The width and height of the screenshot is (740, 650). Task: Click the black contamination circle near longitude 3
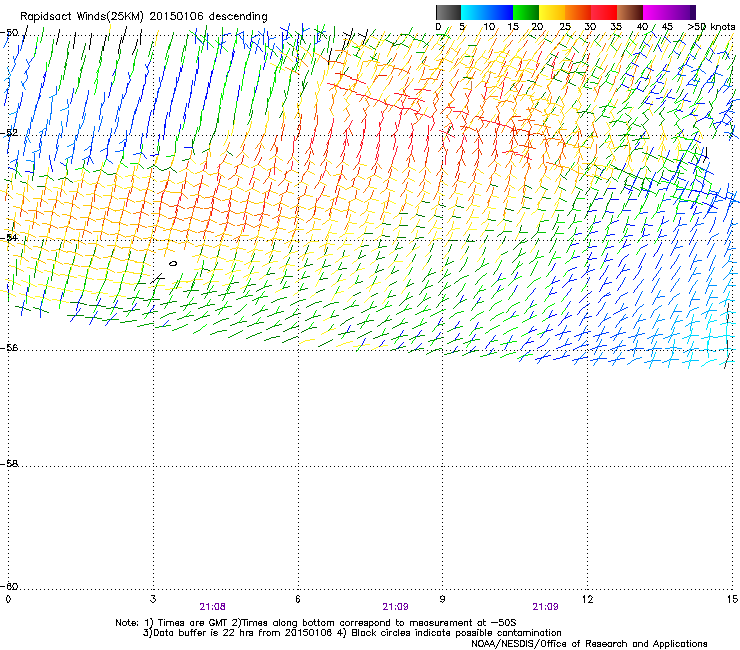pyautogui.click(x=173, y=263)
